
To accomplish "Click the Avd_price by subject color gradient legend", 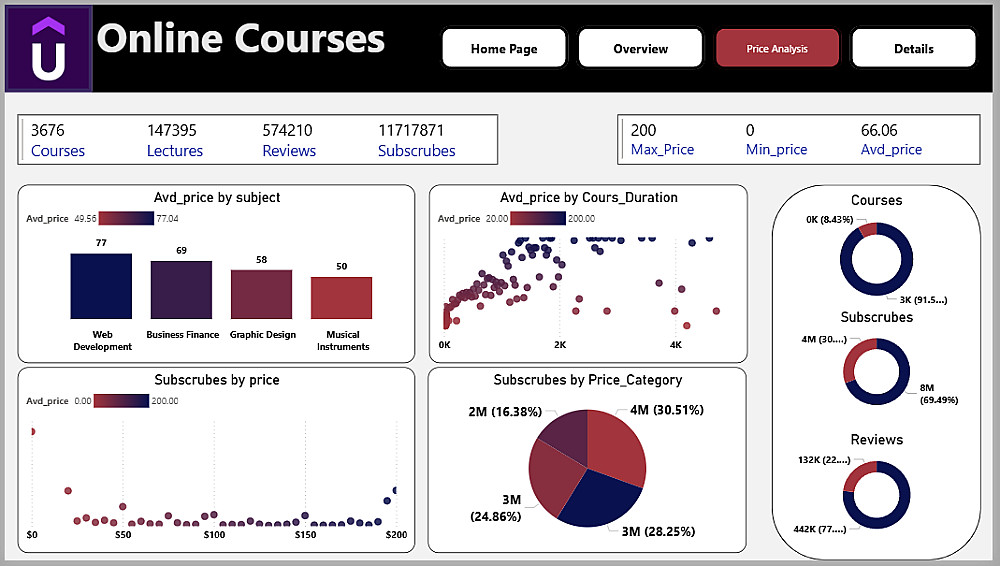I will (126, 218).
